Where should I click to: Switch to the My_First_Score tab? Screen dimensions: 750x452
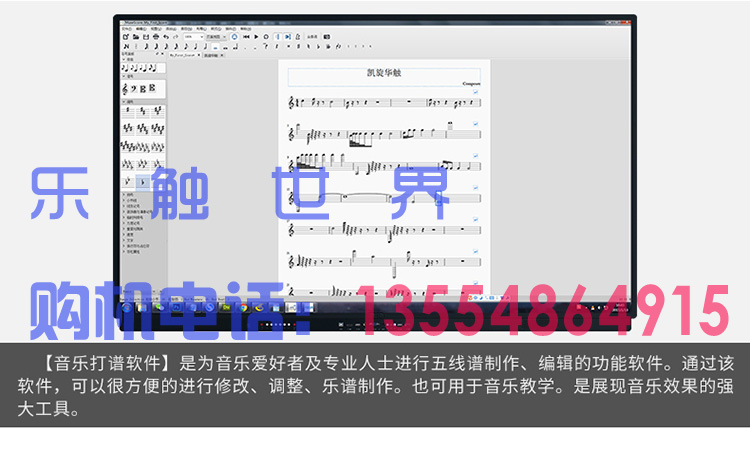183,55
